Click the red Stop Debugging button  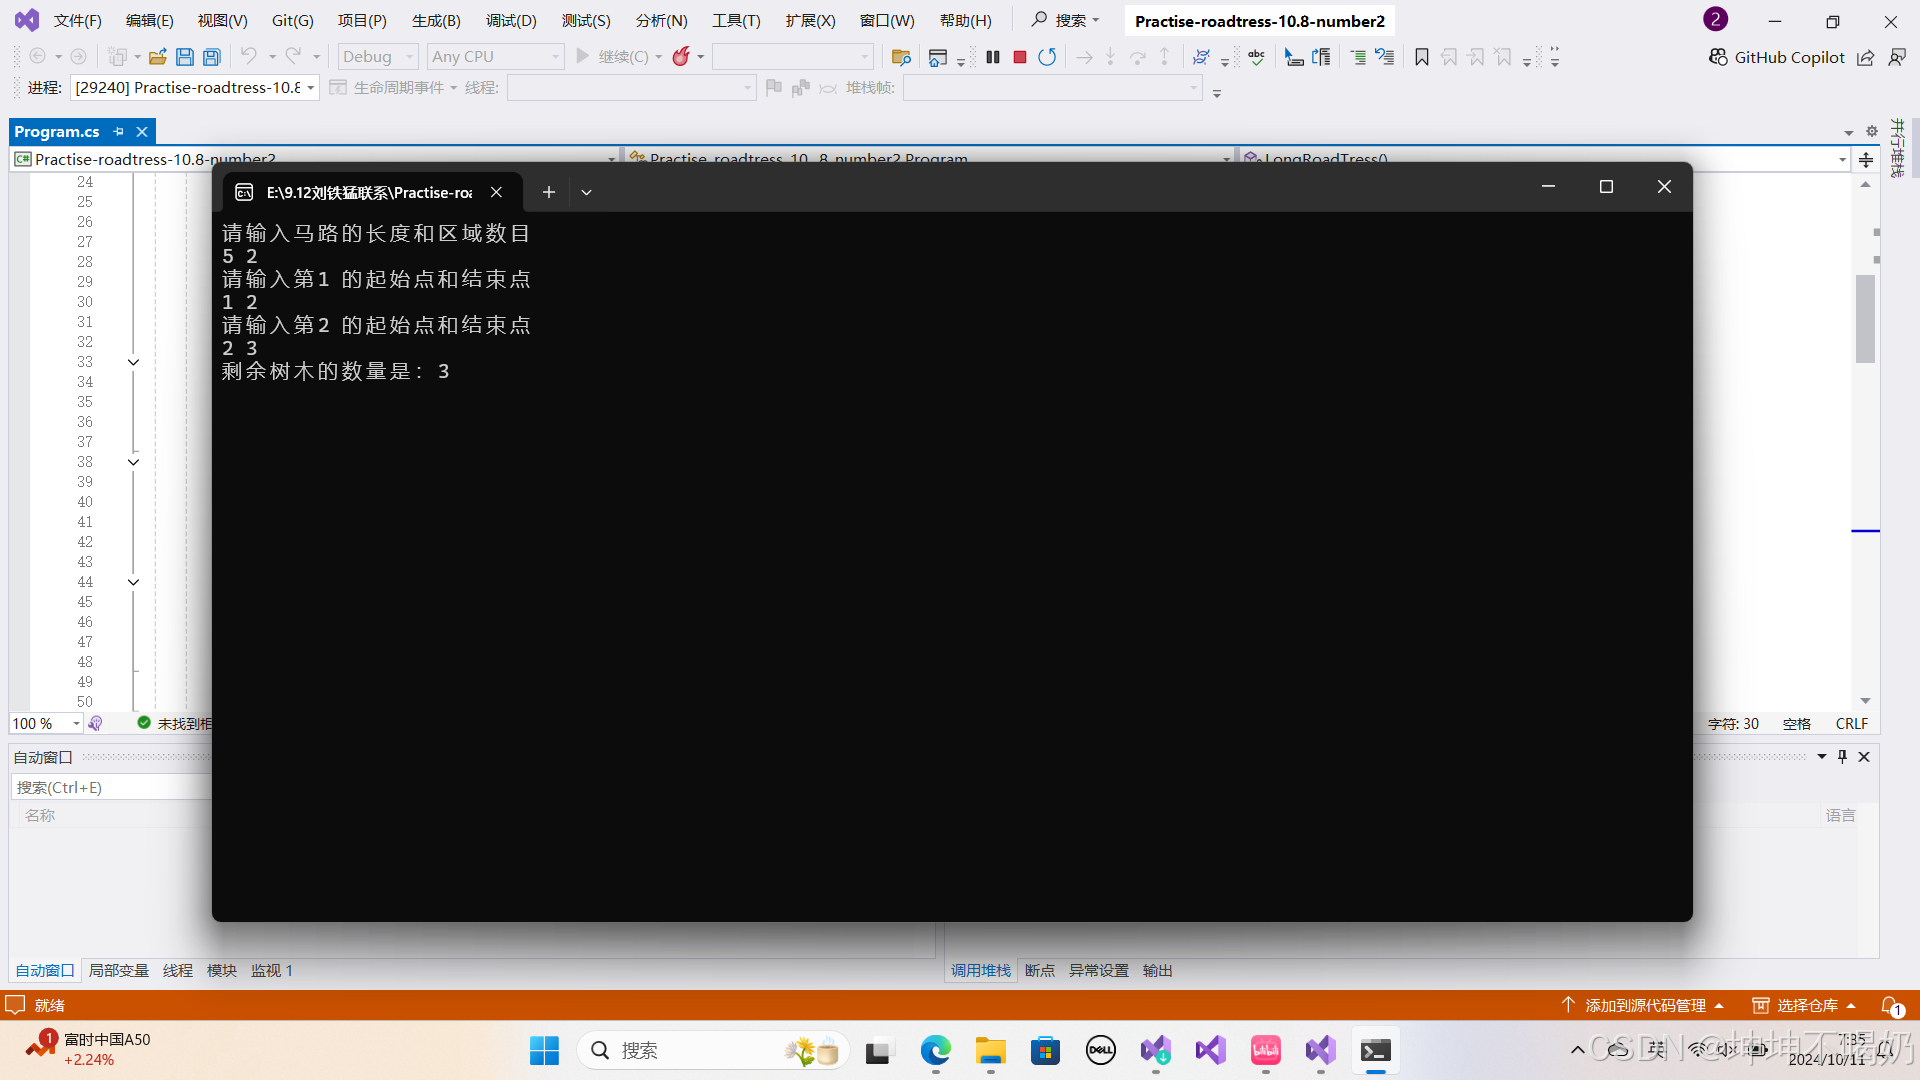[x=1020, y=57]
